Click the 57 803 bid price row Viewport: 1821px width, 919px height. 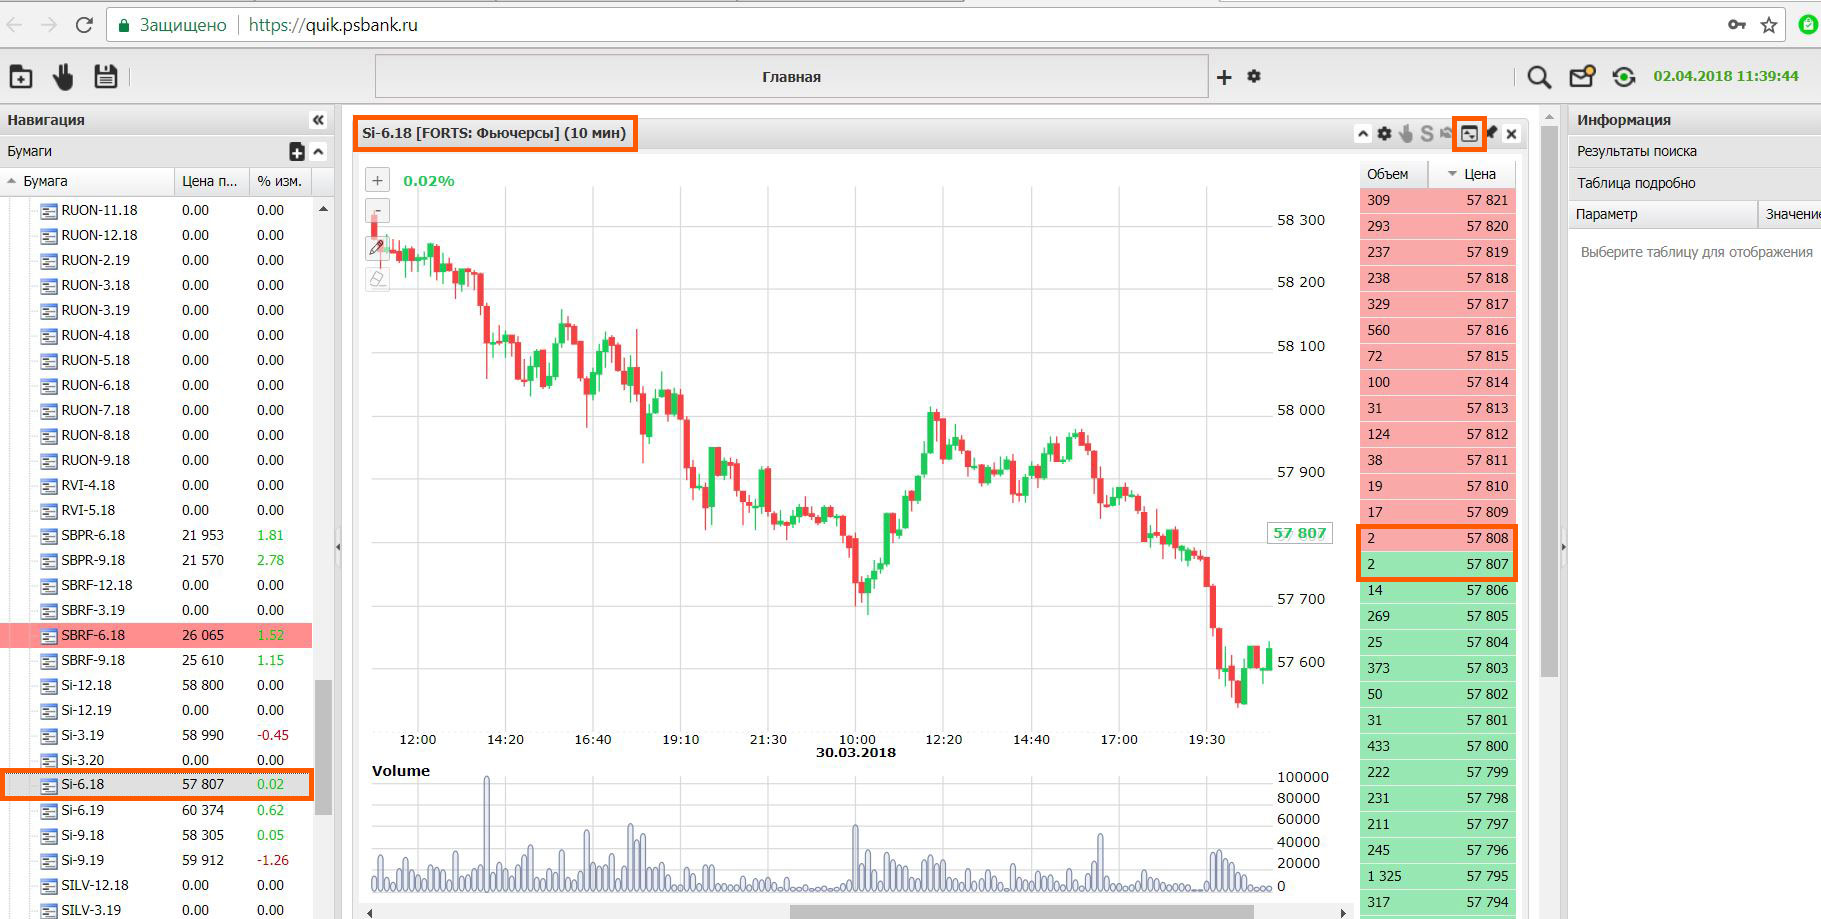tap(1437, 668)
